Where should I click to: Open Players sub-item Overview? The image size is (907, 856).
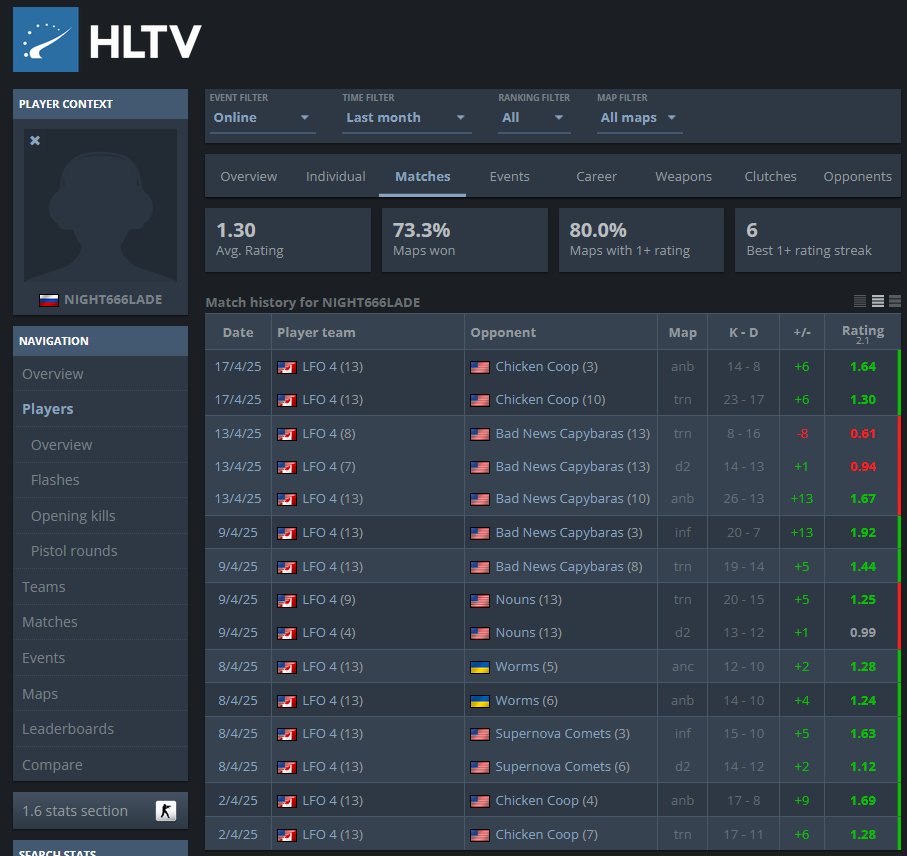pos(100,445)
